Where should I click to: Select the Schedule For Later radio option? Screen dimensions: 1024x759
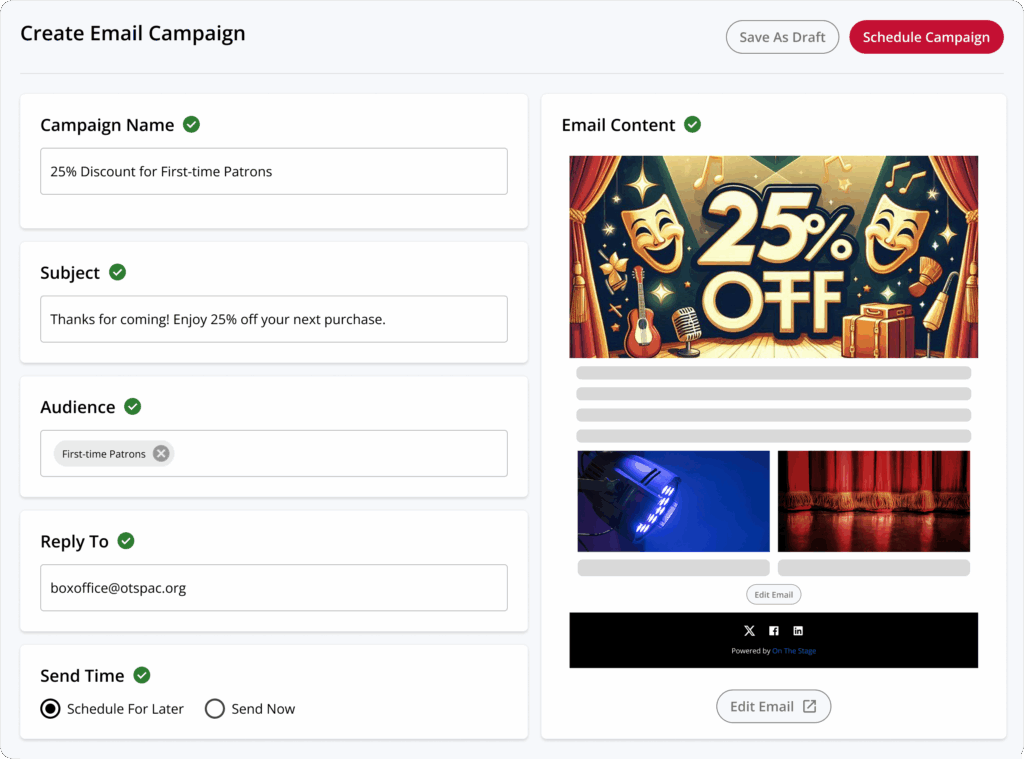pos(50,709)
